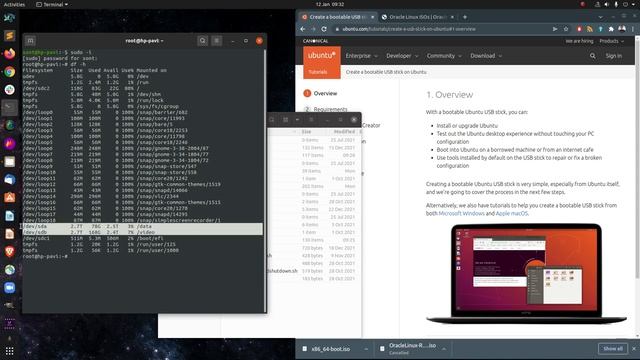The height and width of the screenshot is (360, 640).
Task: Follow the Microsoft Windows link
Action: click(x=461, y=213)
